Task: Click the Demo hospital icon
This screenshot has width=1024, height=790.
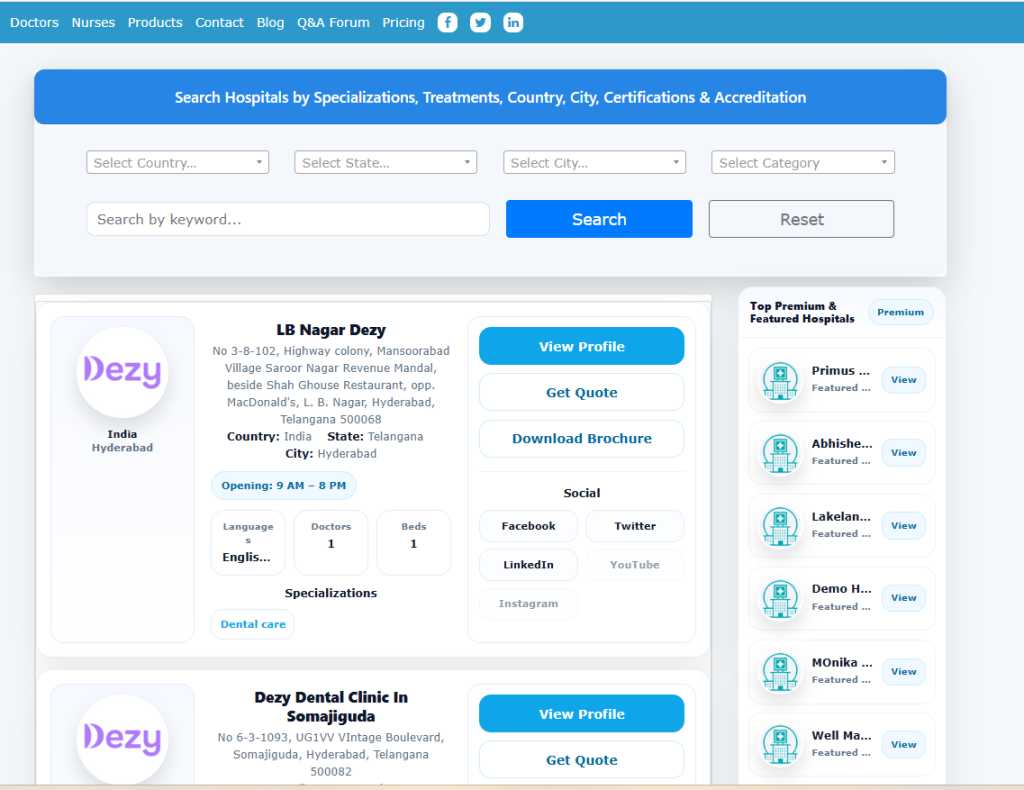Action: click(780, 598)
